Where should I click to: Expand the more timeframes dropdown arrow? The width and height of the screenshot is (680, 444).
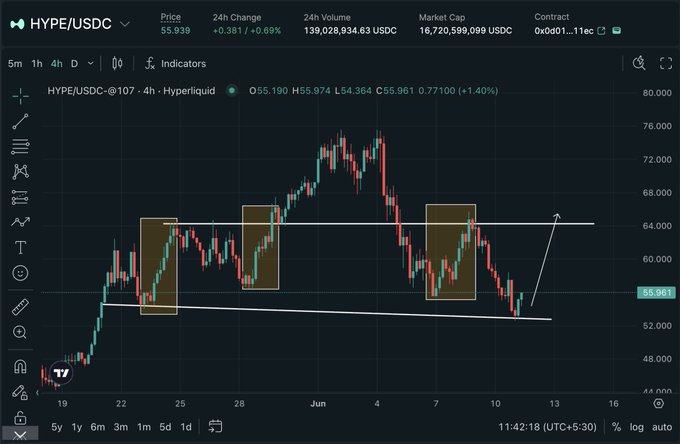[90, 63]
